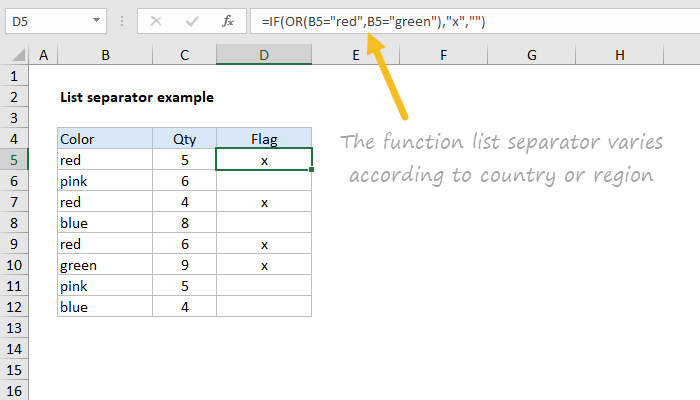
Task: Select the Qty cell with value 9
Action: pos(184,265)
